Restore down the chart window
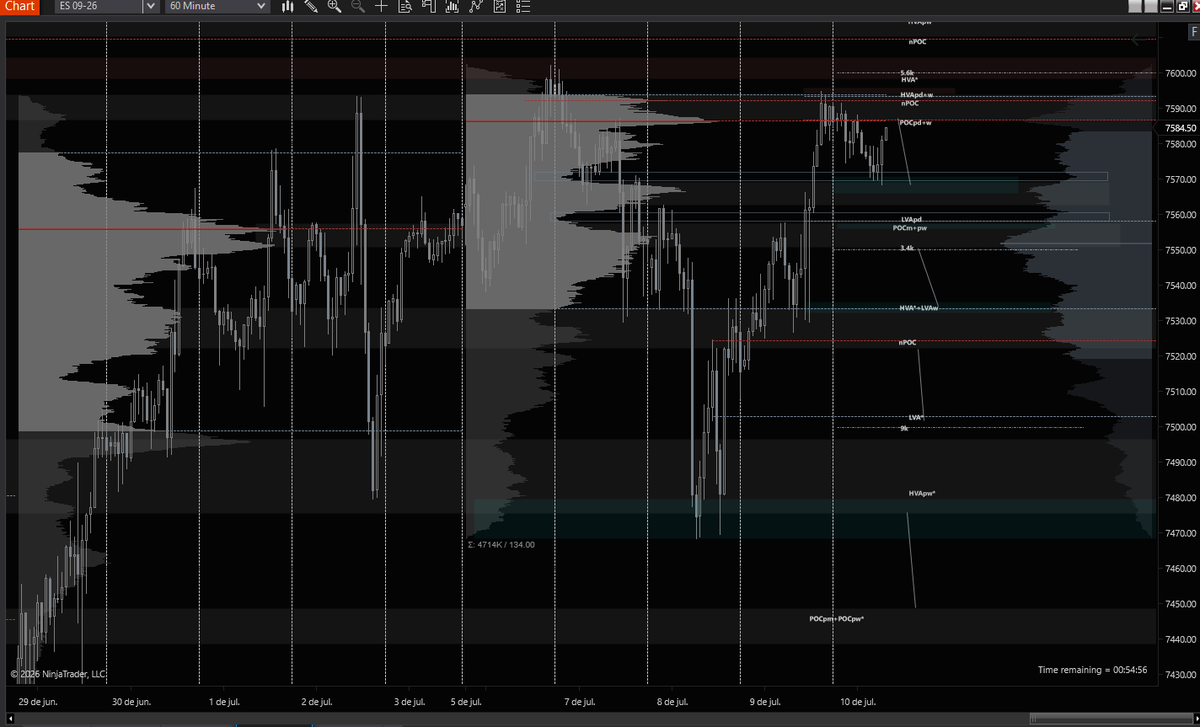The width and height of the screenshot is (1200, 727). tap(1183, 6)
